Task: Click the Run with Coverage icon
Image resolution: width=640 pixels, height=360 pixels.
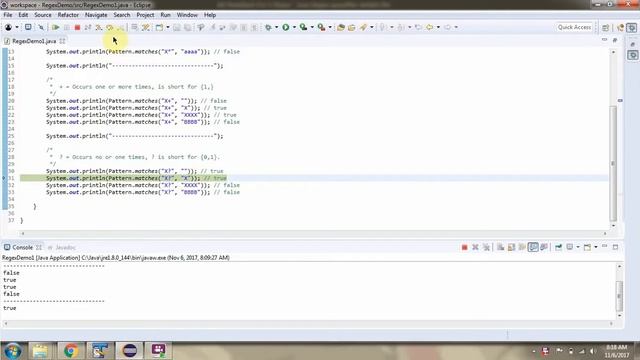Action: [x=303, y=27]
